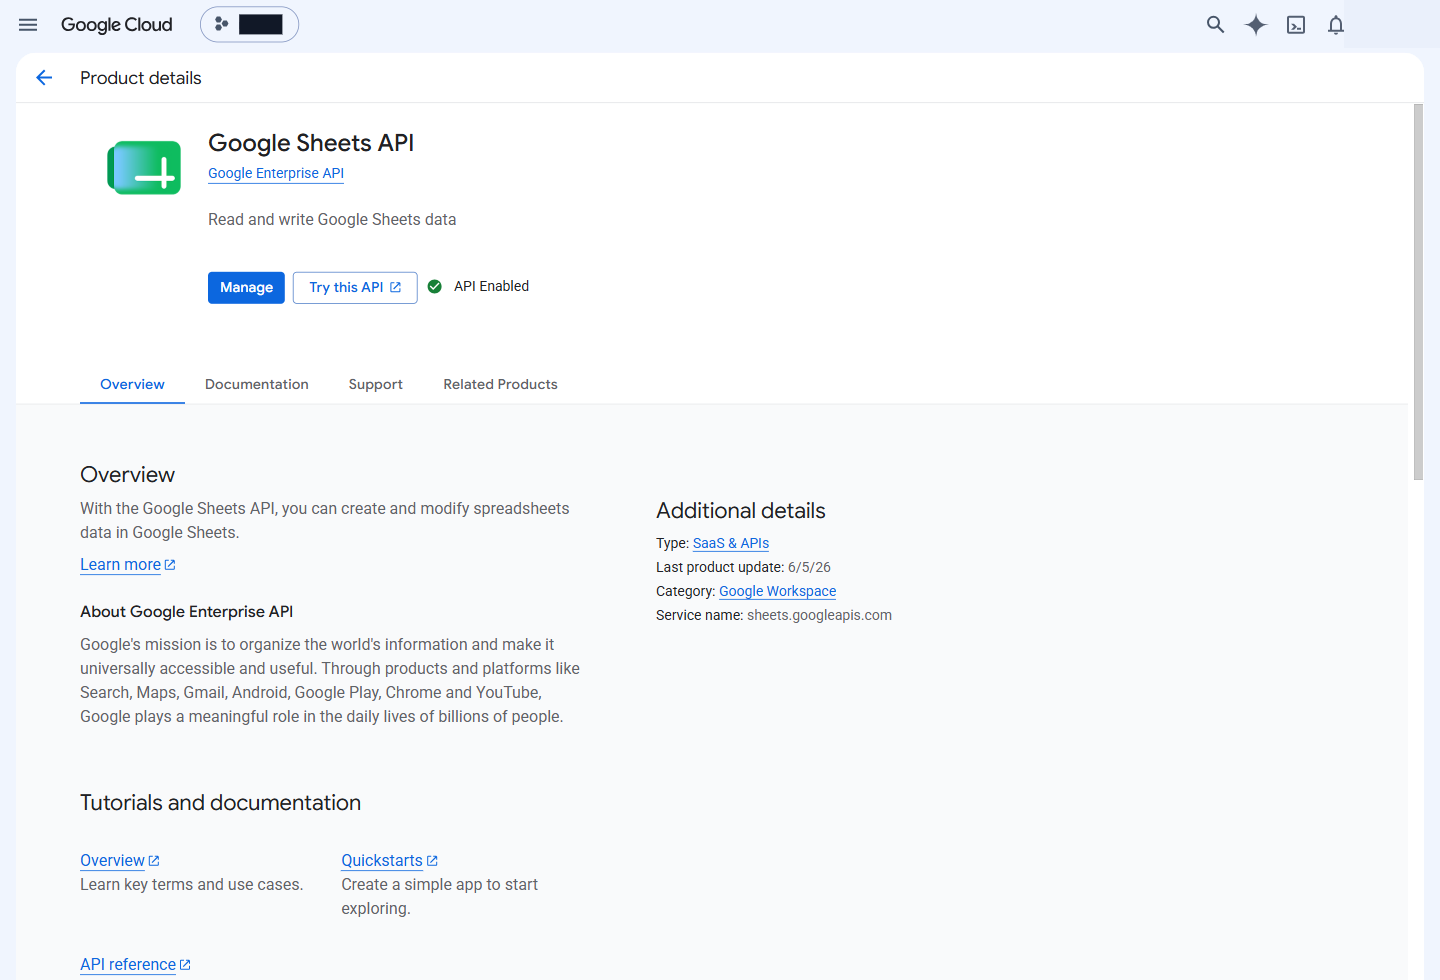Click the vertical page scrollbar

click(x=1418, y=292)
